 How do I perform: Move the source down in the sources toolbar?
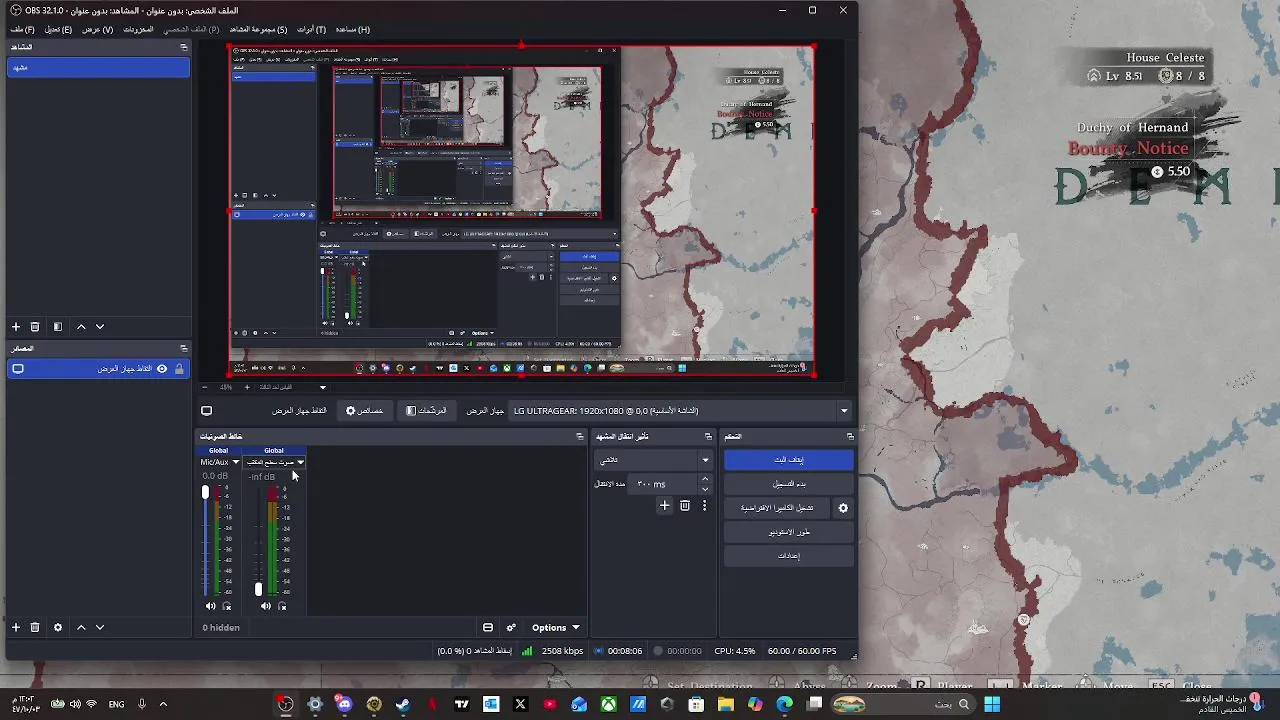100,628
